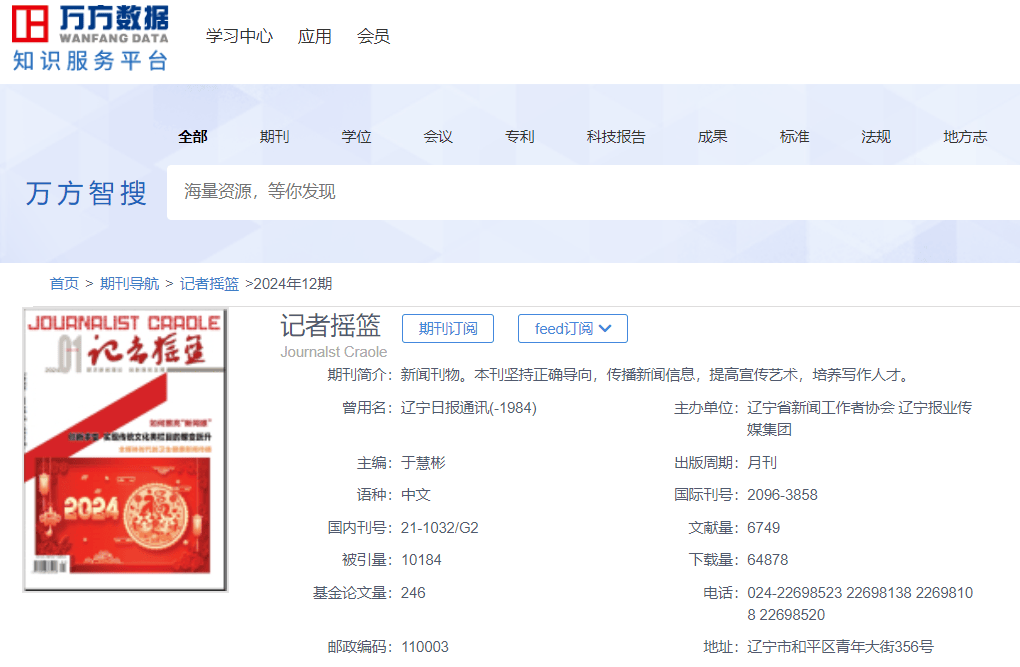The height and width of the screenshot is (667, 1020).
Task: Focus the 海量资源 search input field
Action: point(593,192)
